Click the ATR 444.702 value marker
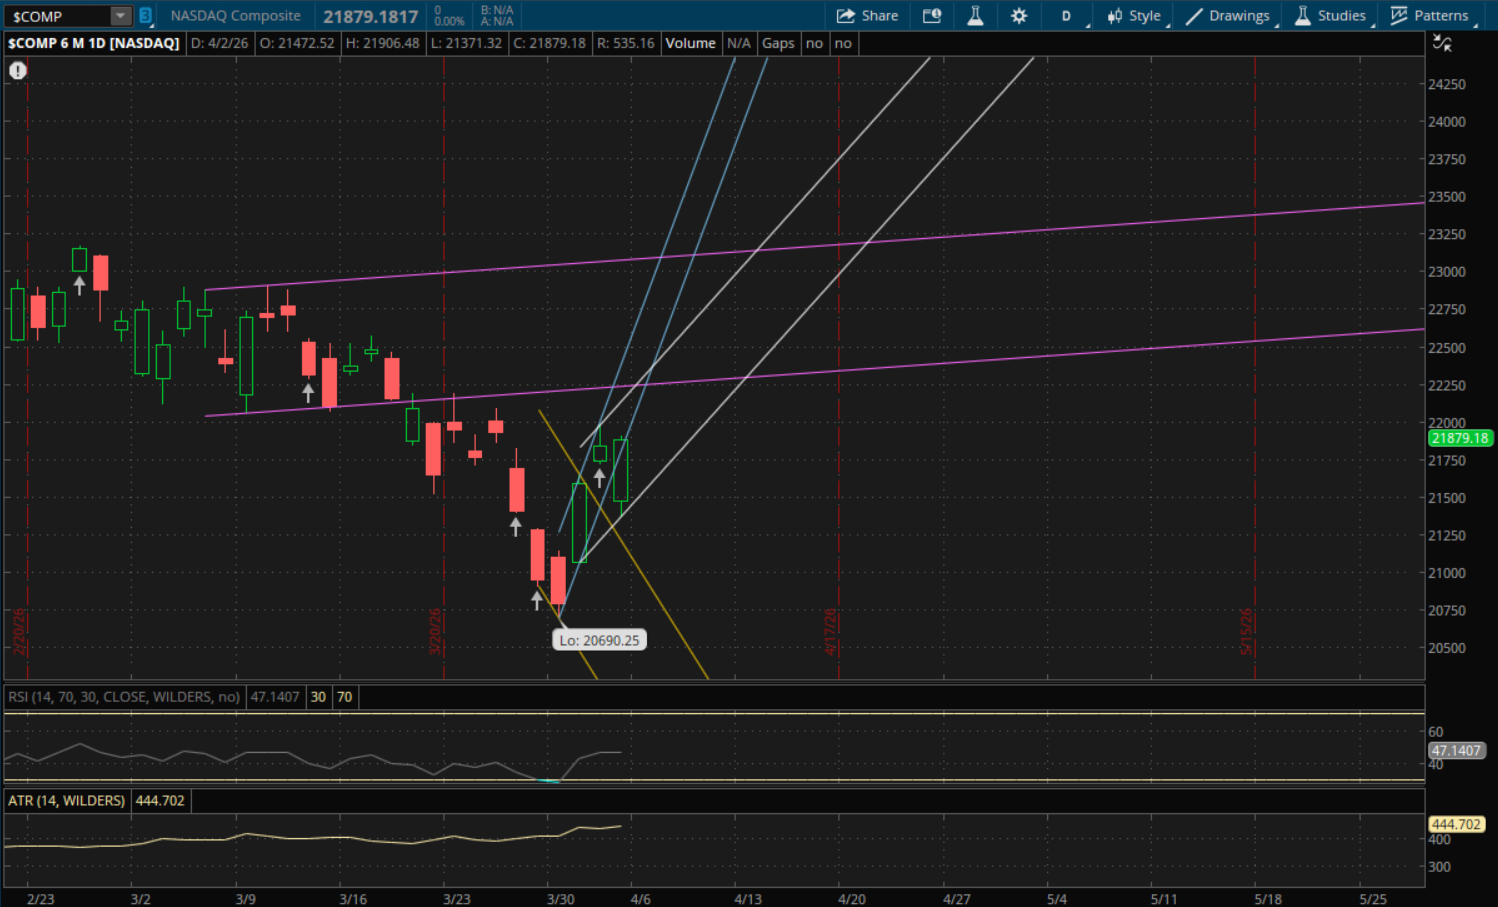The image size is (1498, 907). click(x=1456, y=824)
